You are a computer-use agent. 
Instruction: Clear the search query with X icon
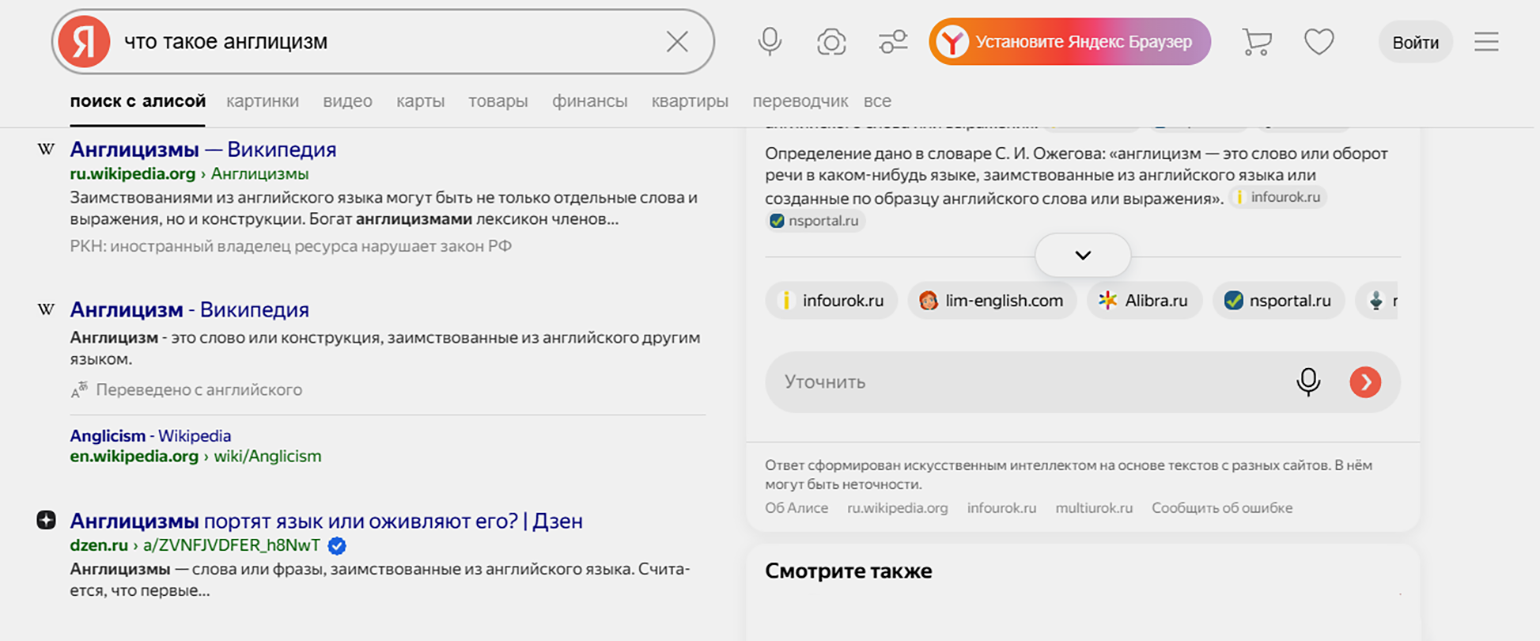pos(677,42)
